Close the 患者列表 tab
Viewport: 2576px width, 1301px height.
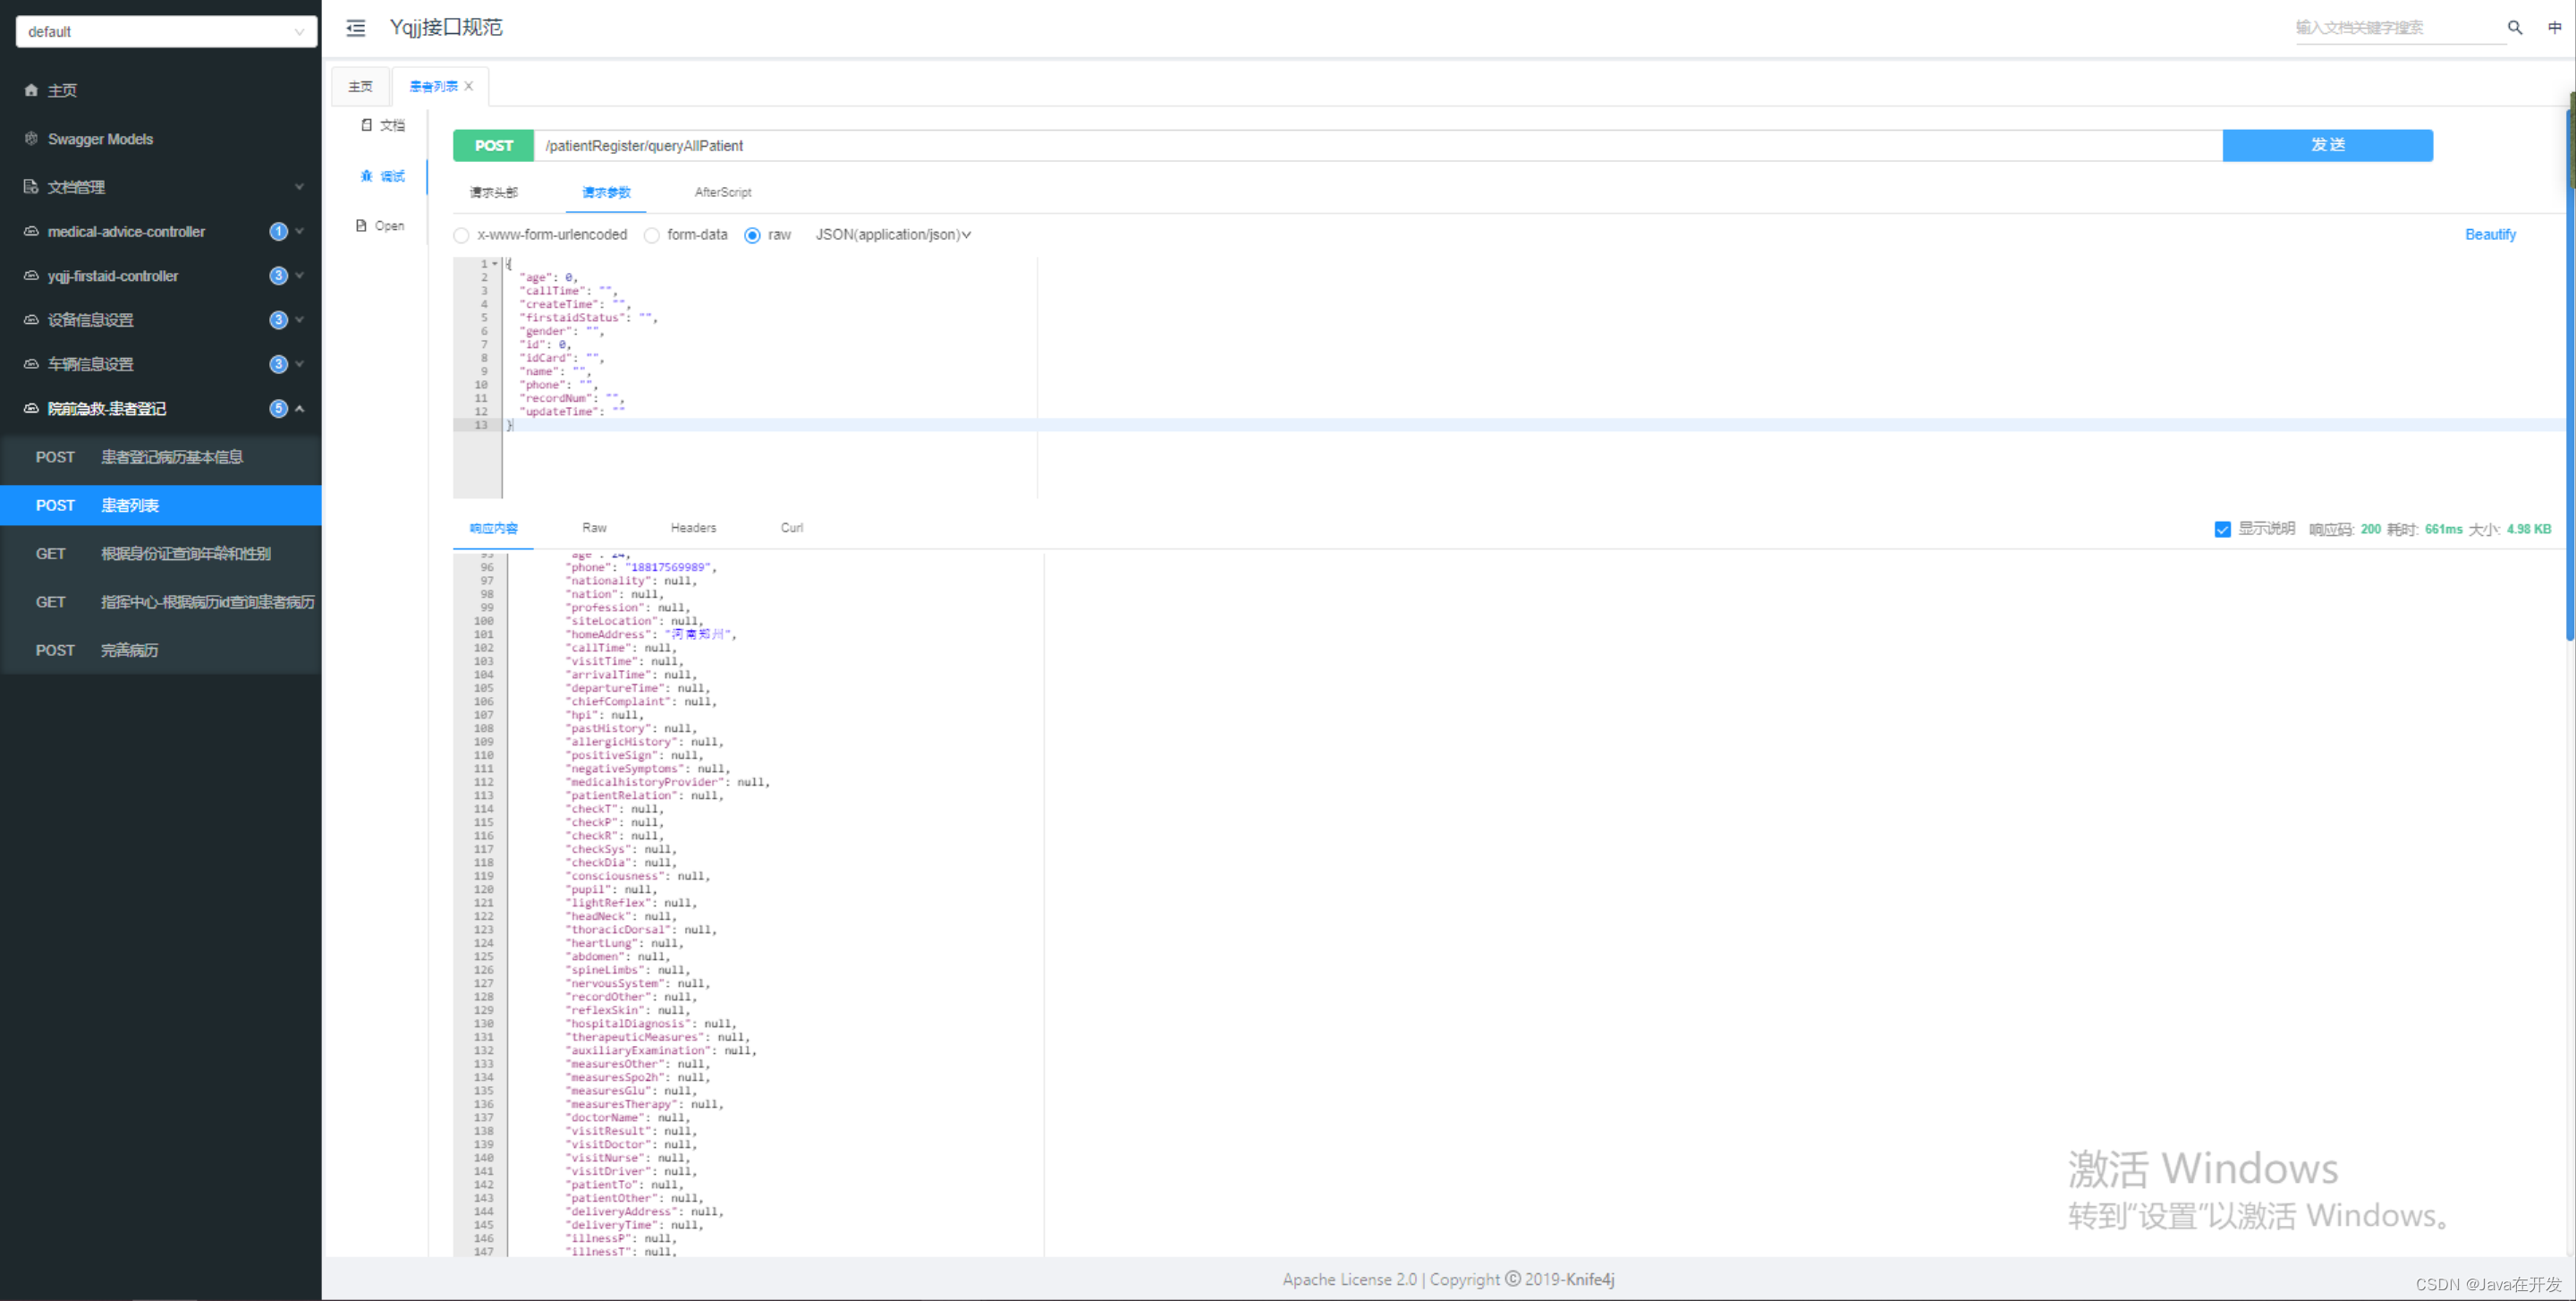(x=469, y=86)
